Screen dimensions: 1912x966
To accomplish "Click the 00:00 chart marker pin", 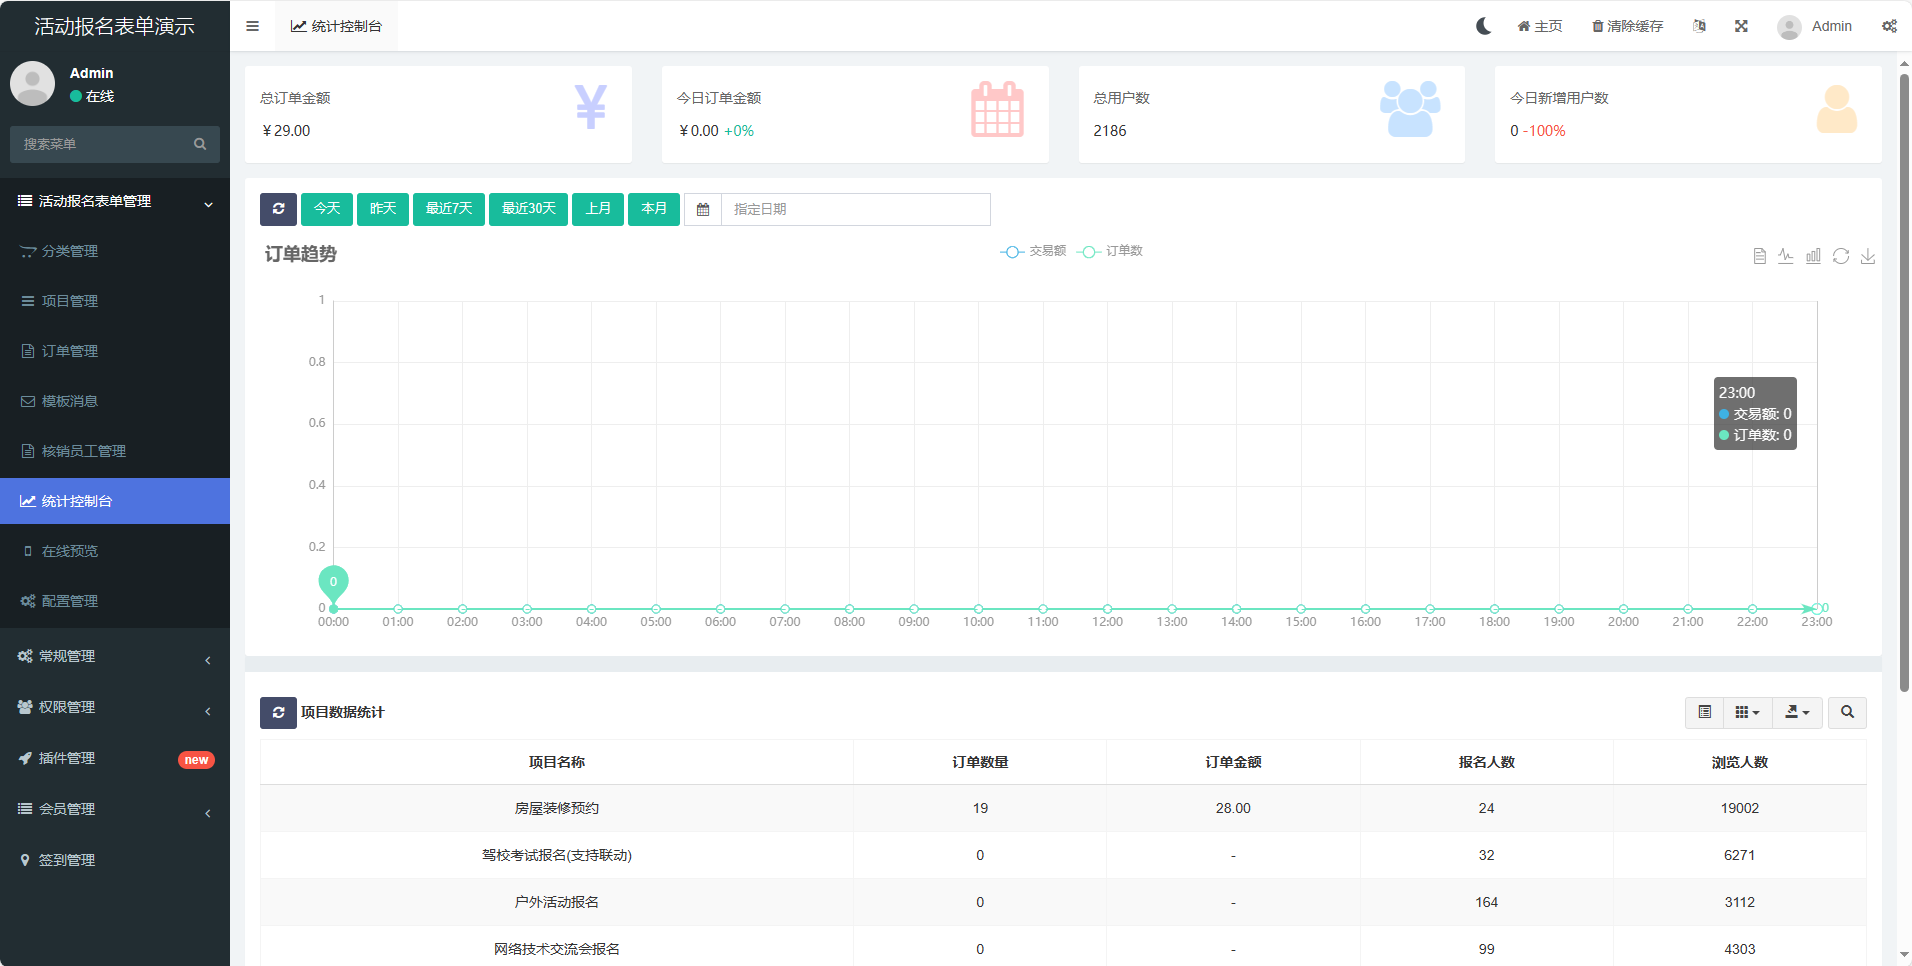I will pos(333,583).
